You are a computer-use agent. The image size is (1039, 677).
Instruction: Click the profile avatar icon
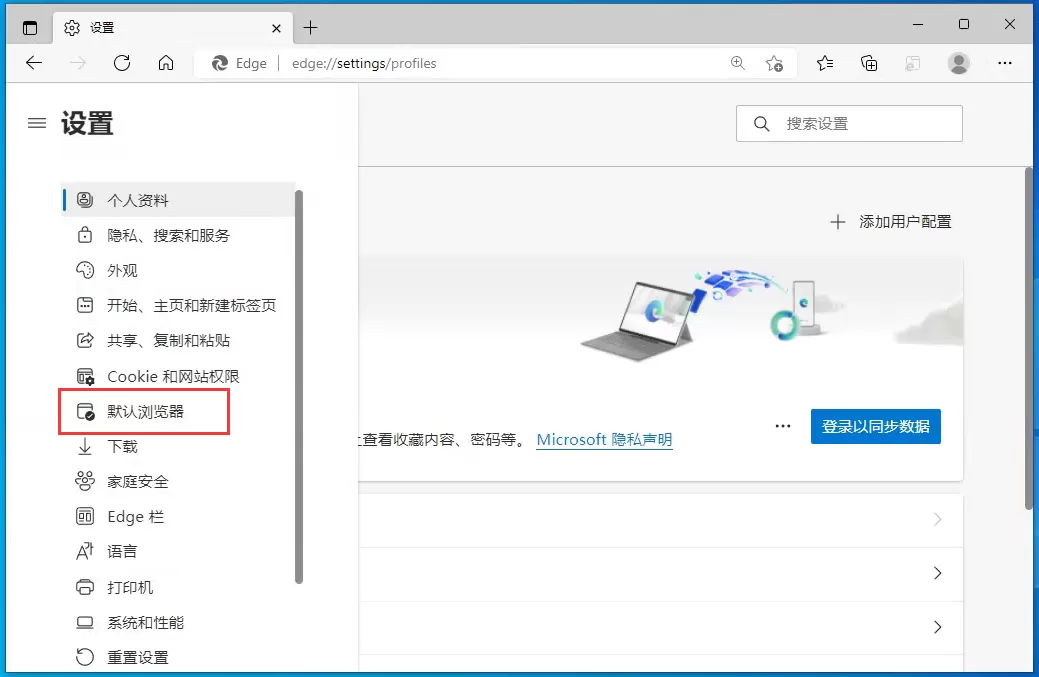tap(958, 63)
